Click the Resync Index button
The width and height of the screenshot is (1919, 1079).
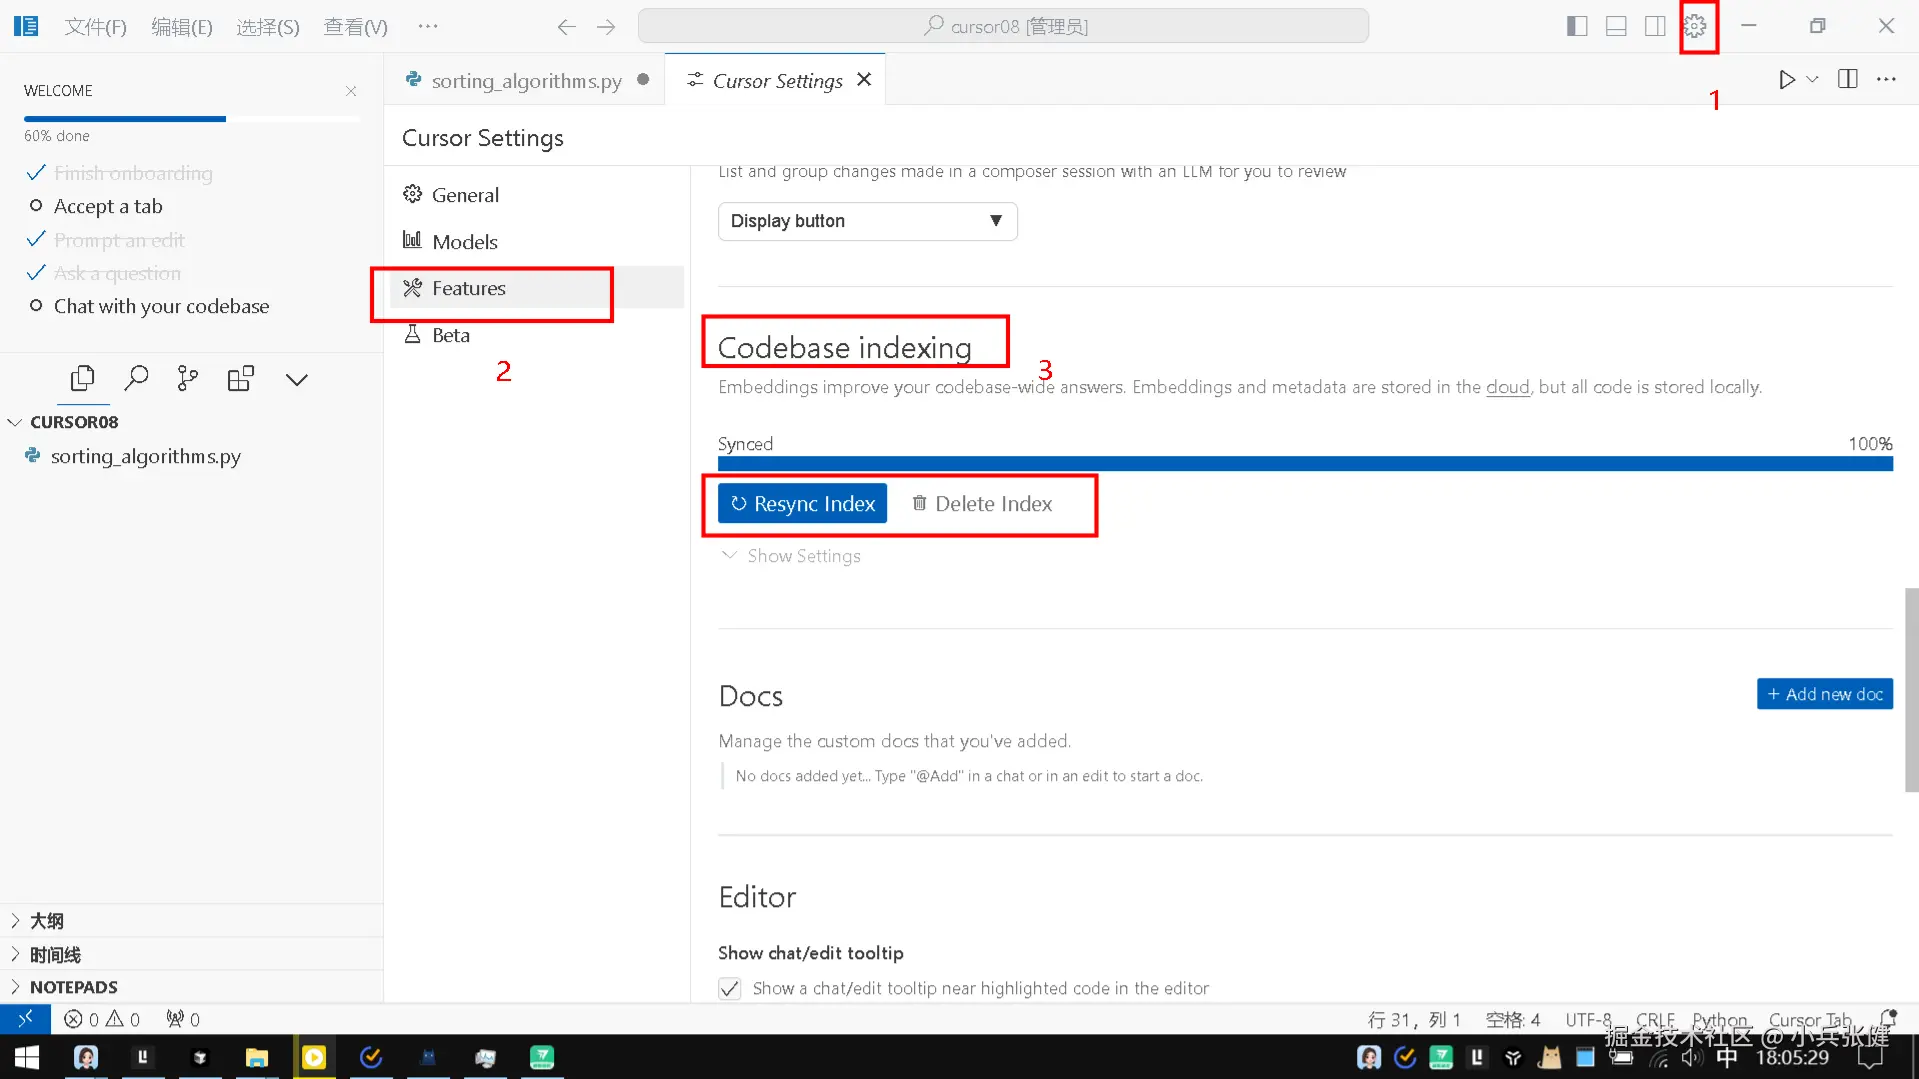tap(802, 504)
